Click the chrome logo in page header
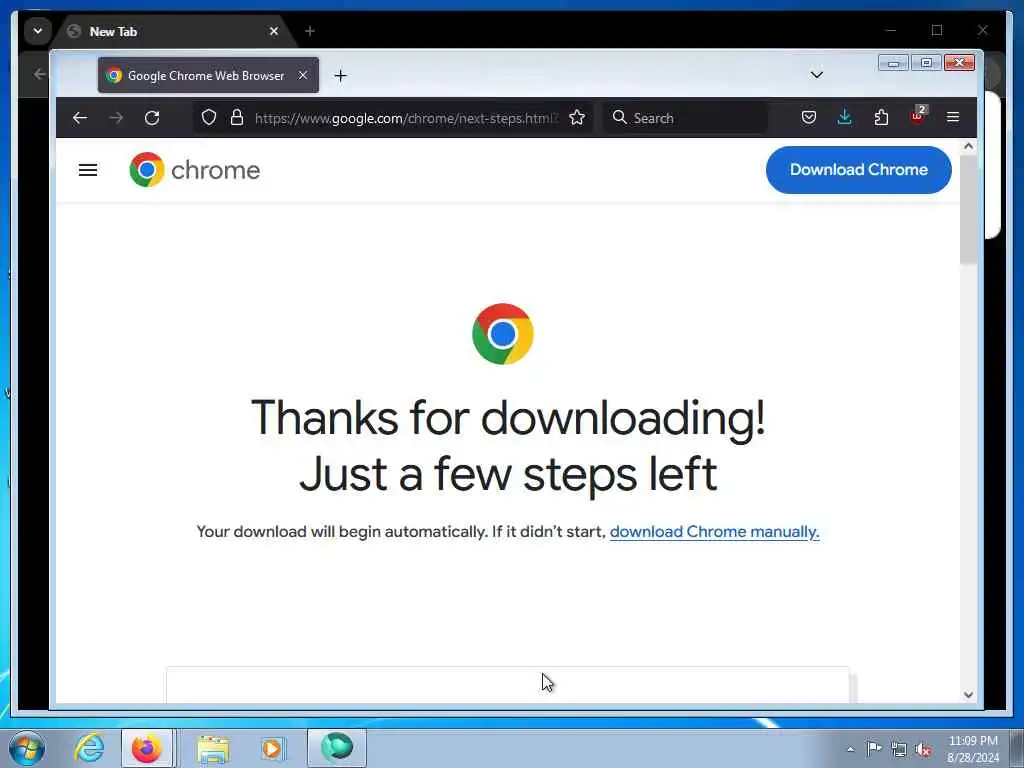This screenshot has height=768, width=1024. tap(195, 170)
